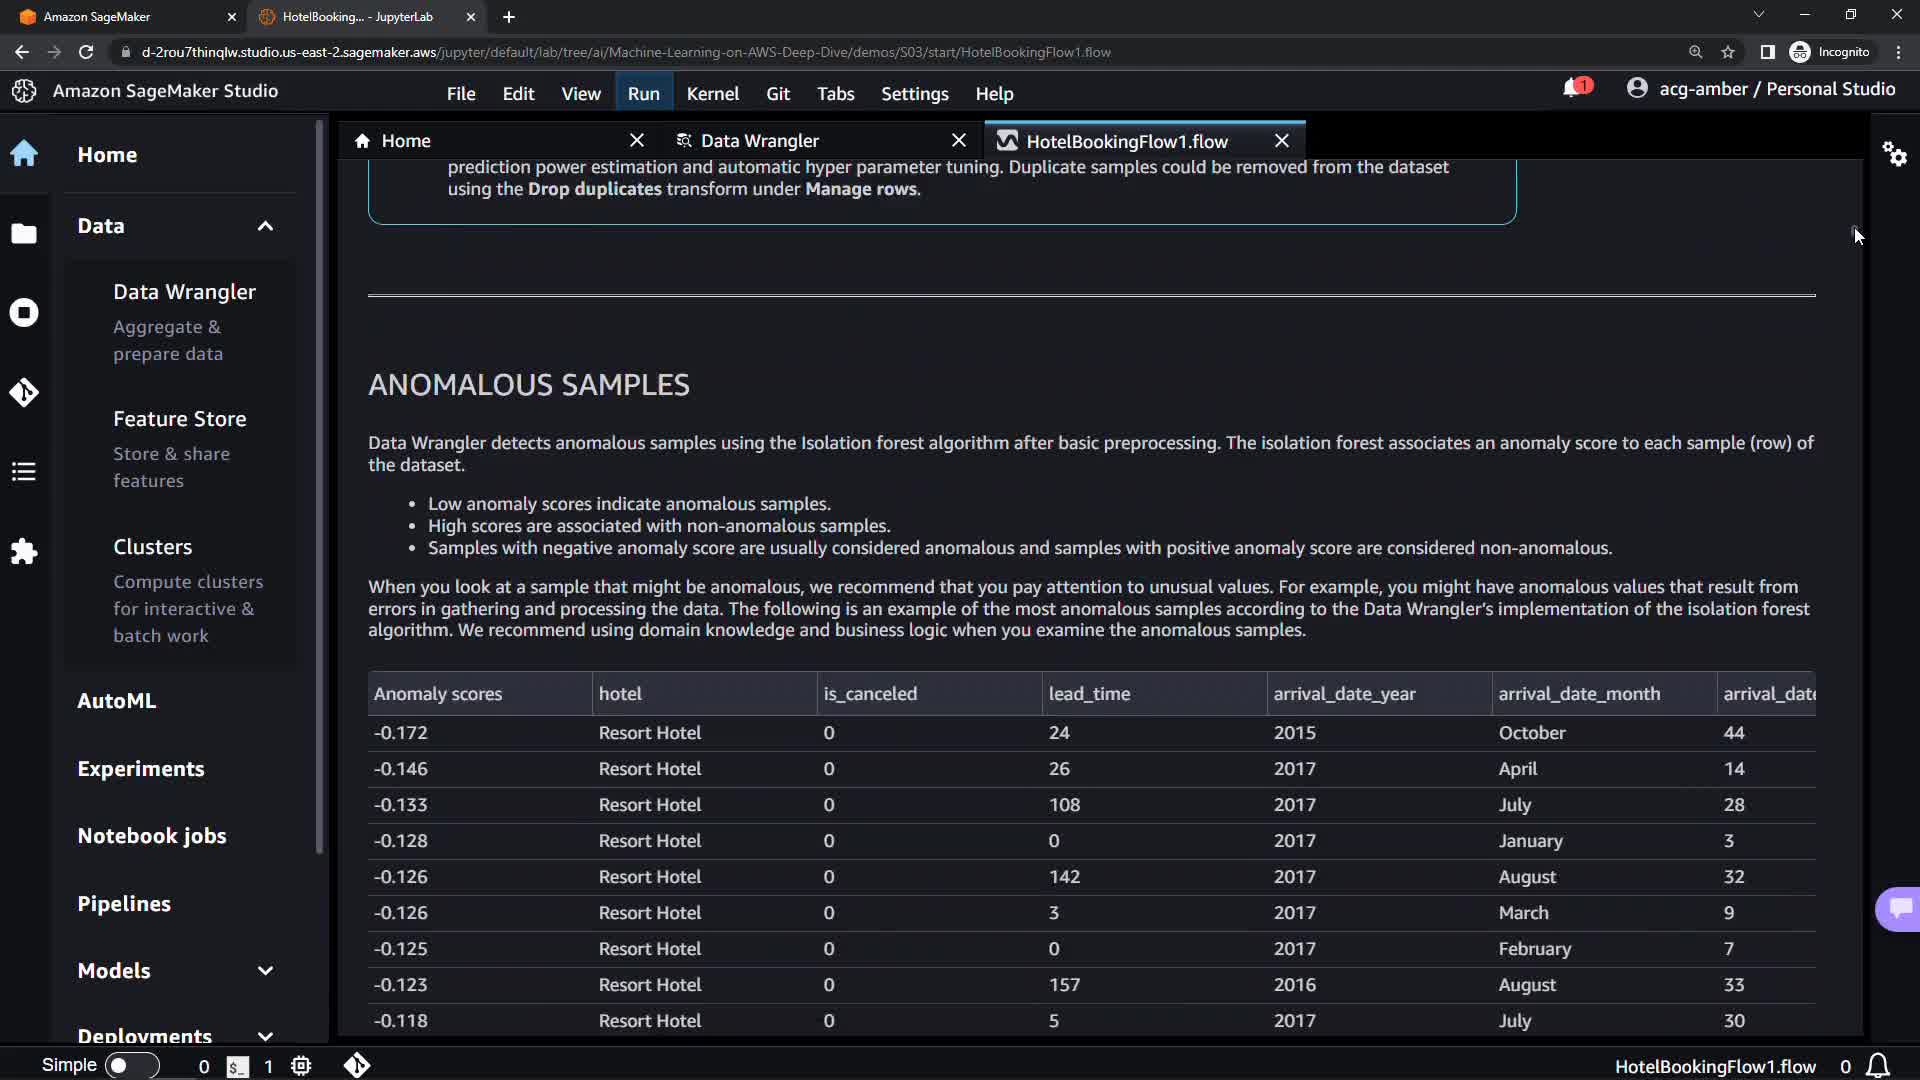The height and width of the screenshot is (1080, 1920).
Task: Open the File Browser folder icon
Action: [24, 233]
